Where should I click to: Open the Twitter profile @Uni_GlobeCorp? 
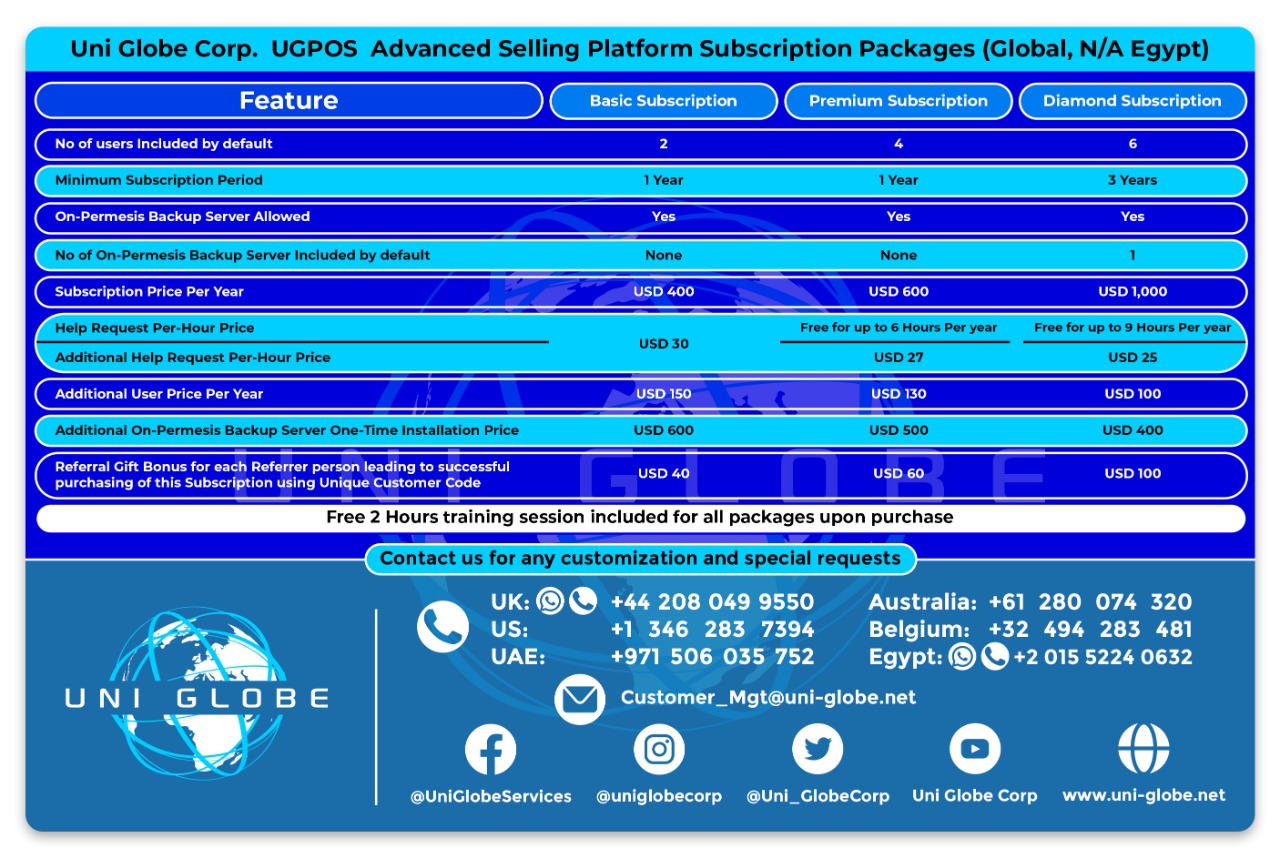pos(817,748)
